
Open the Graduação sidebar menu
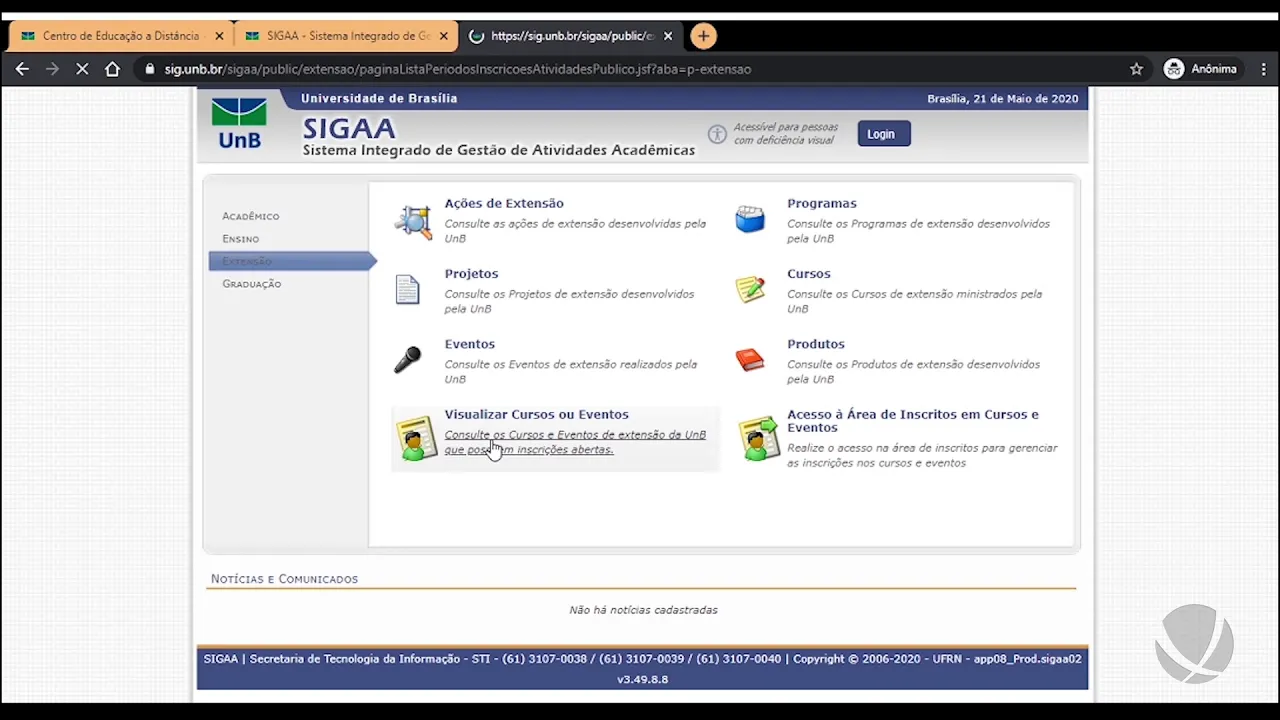pos(252,284)
